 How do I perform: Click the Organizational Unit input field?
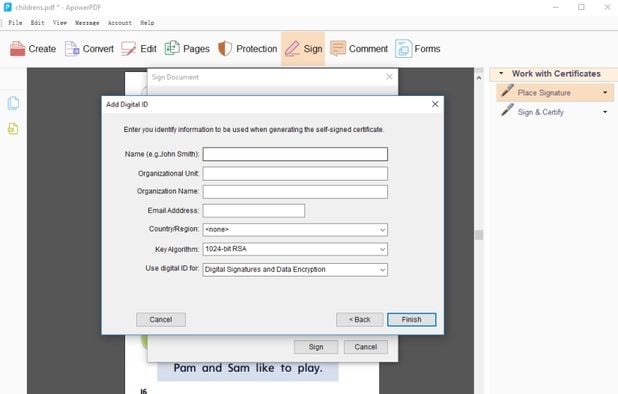[295, 173]
